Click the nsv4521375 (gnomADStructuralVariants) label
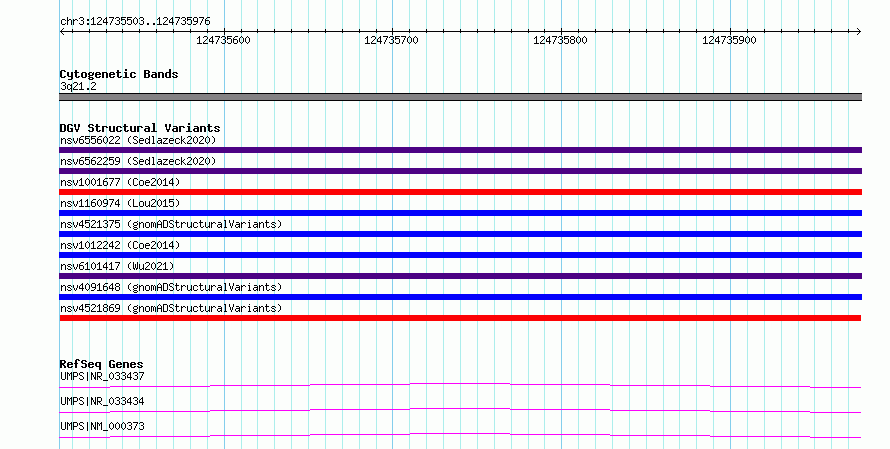The height and width of the screenshot is (449, 890). pyautogui.click(x=171, y=224)
